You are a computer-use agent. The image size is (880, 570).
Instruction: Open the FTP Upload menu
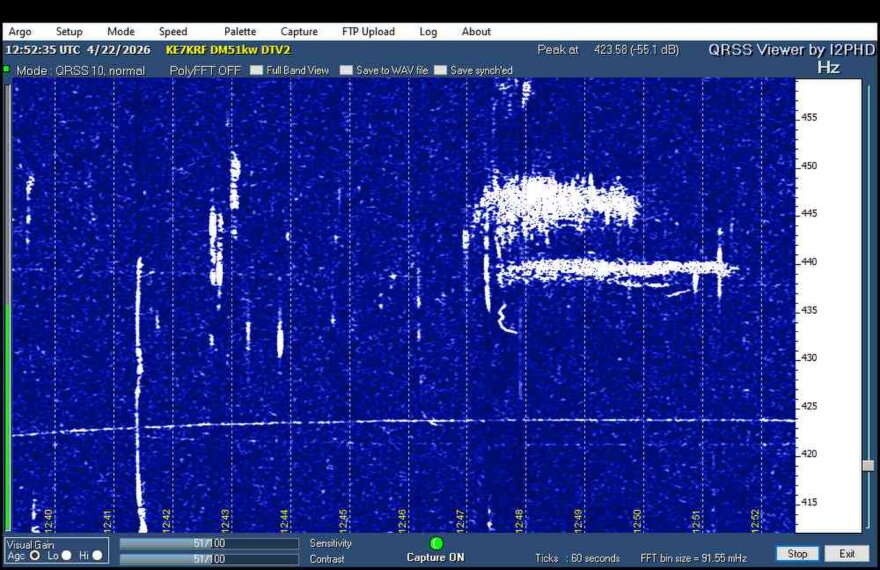pyautogui.click(x=368, y=32)
